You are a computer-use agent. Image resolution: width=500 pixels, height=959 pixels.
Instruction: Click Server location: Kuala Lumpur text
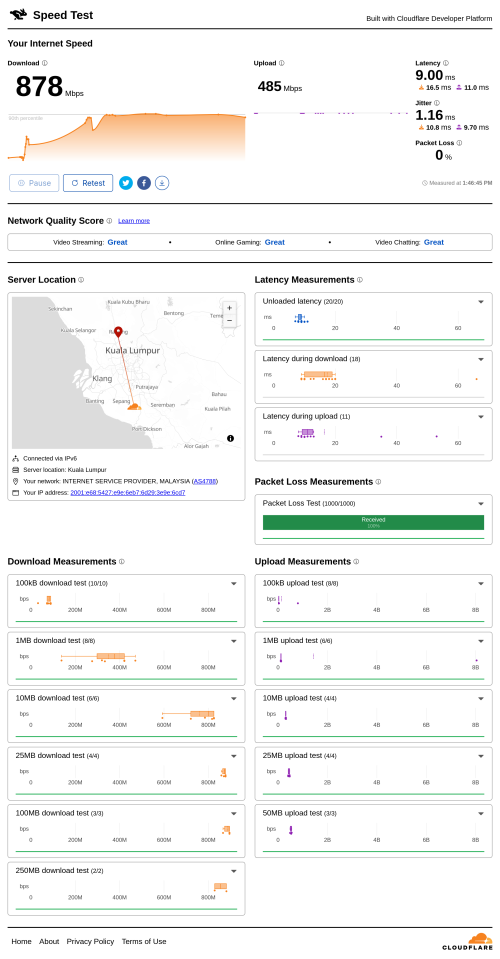pos(65,470)
